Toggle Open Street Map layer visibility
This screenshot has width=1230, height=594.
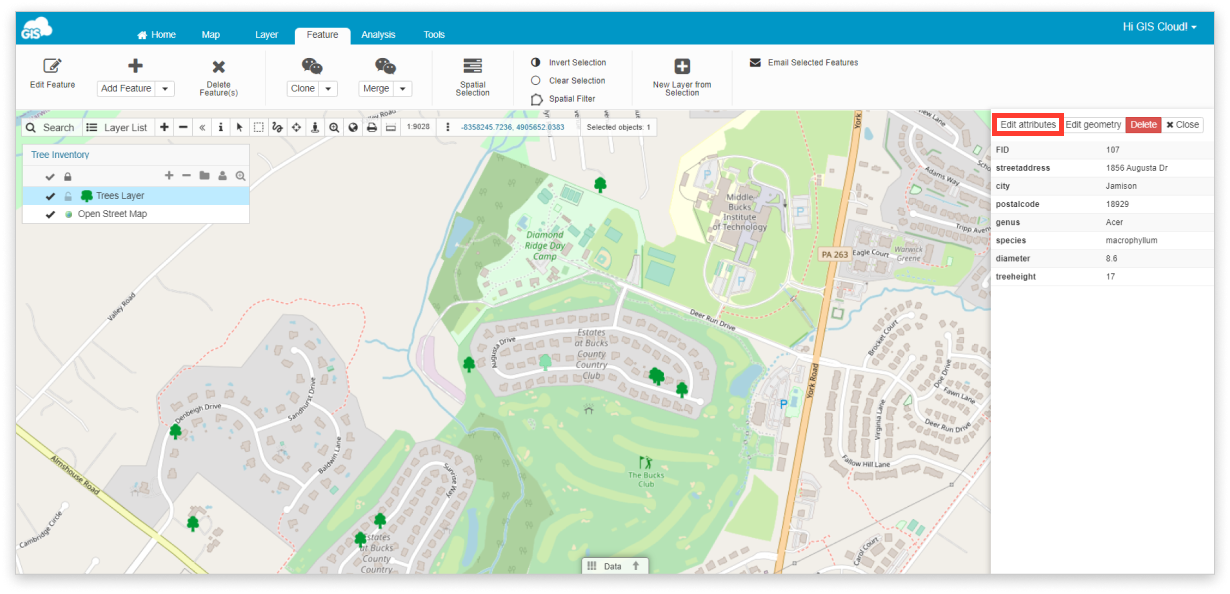pyautogui.click(x=50, y=214)
